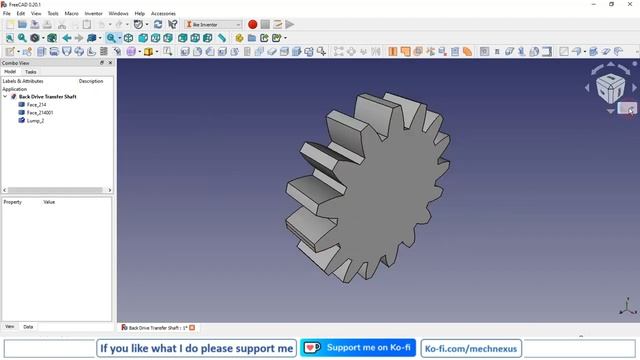Open the Help menu

pos(140,13)
